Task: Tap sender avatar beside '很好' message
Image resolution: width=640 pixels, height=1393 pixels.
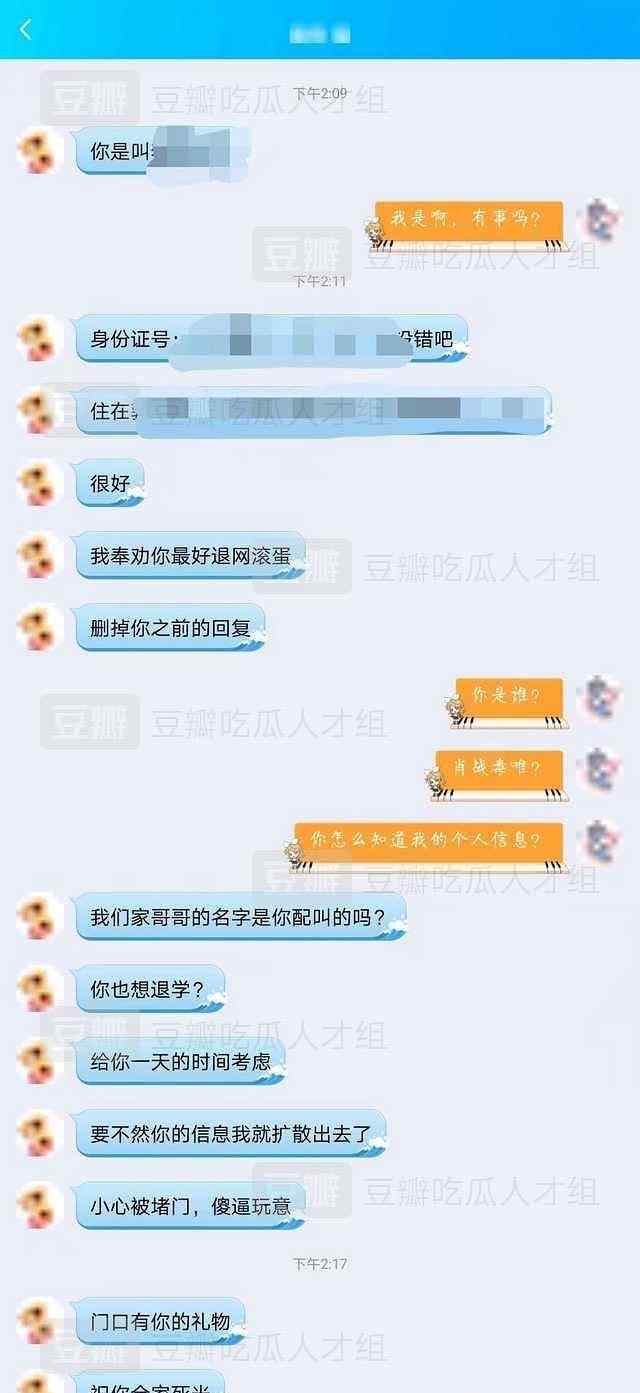Action: pyautogui.click(x=40, y=484)
